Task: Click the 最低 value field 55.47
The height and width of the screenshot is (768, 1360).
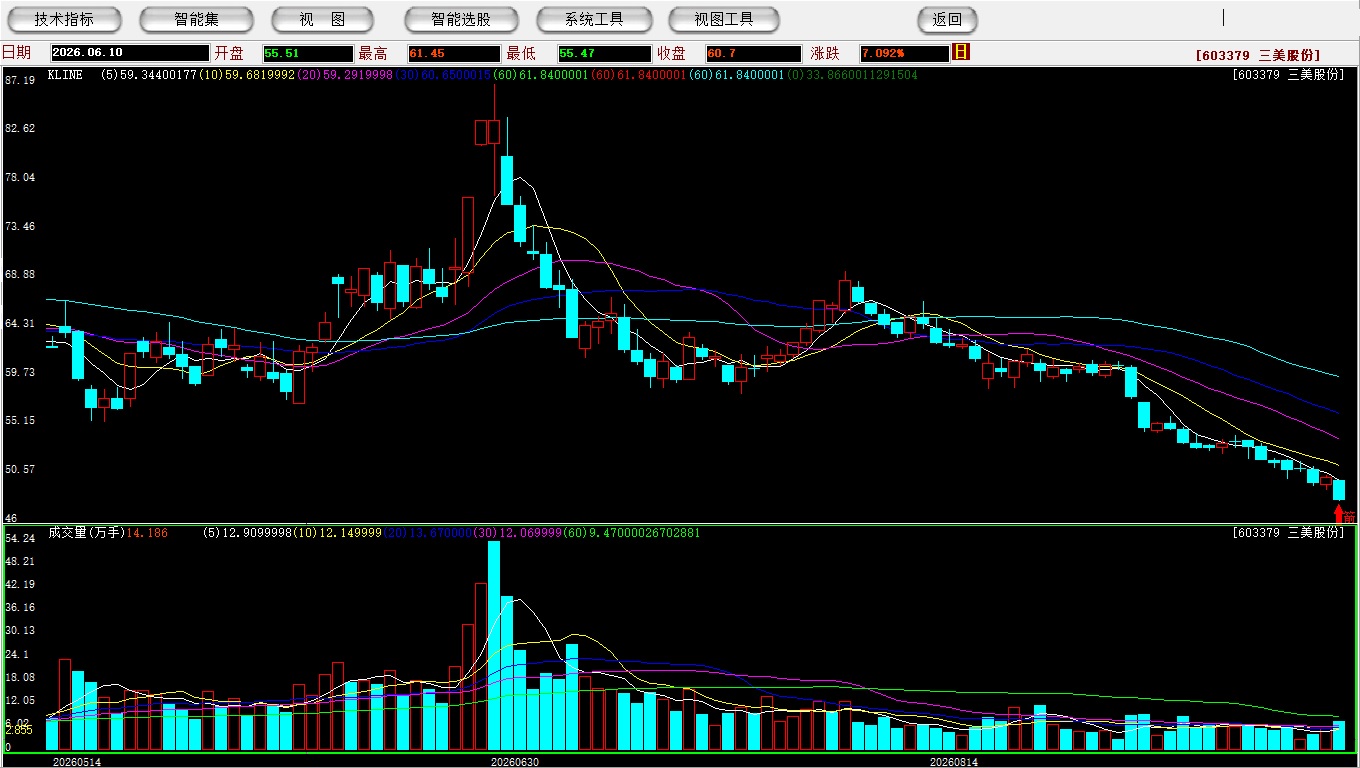Action: 604,53
